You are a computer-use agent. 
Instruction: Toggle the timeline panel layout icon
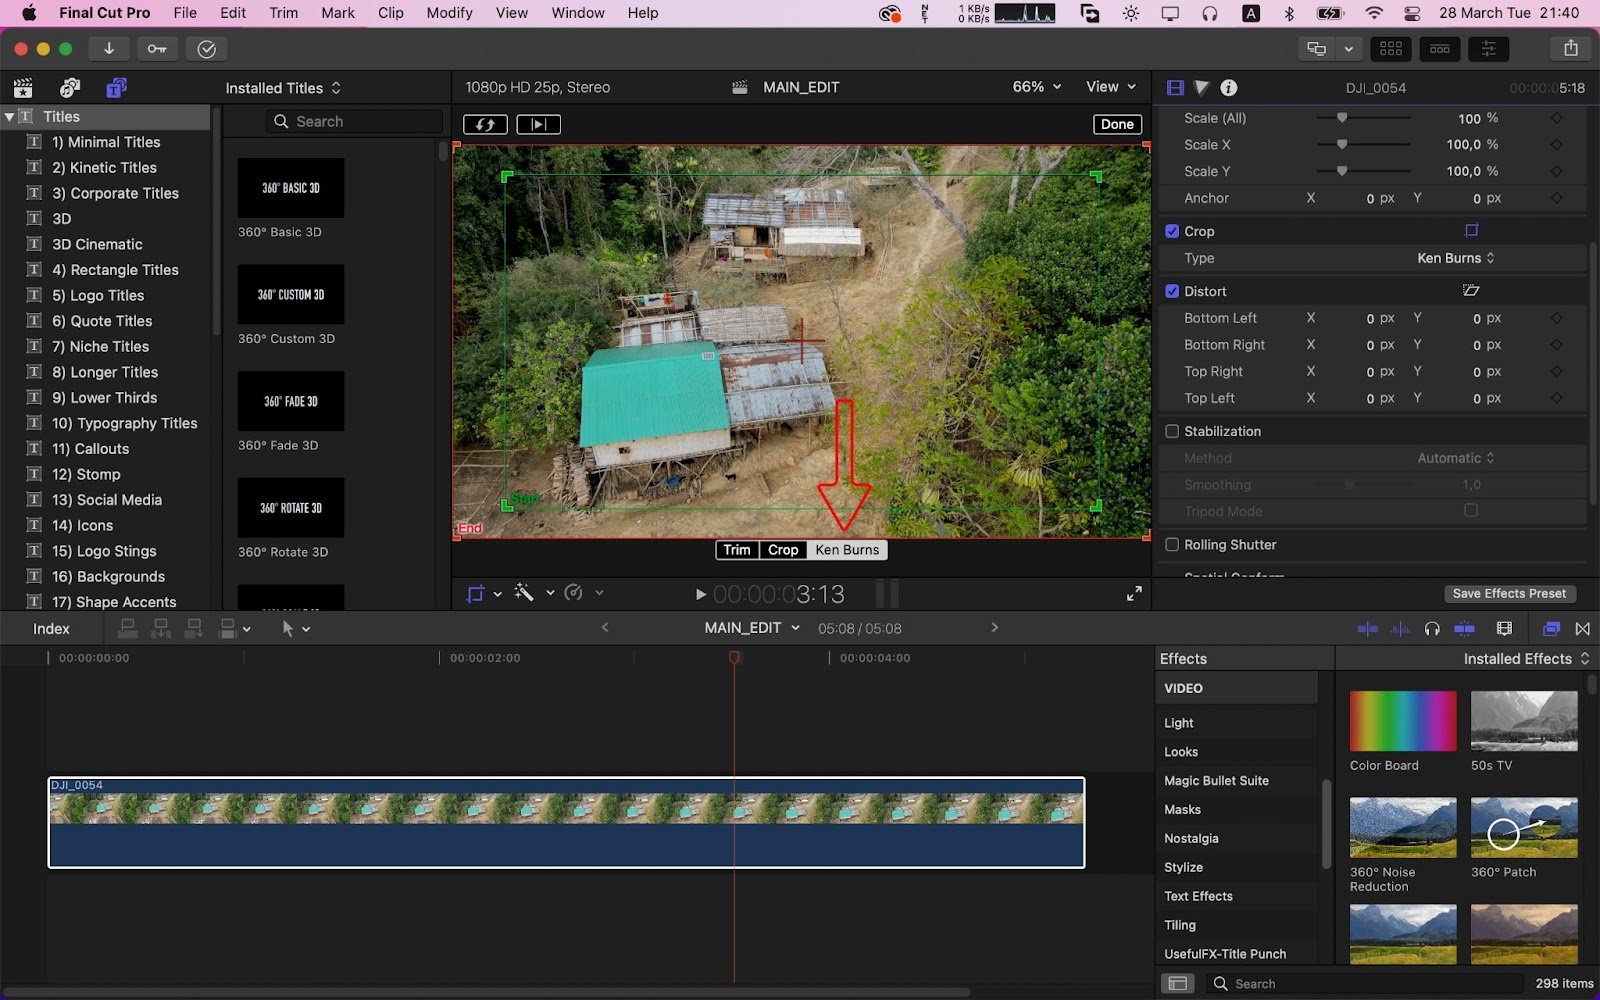tap(1440, 49)
